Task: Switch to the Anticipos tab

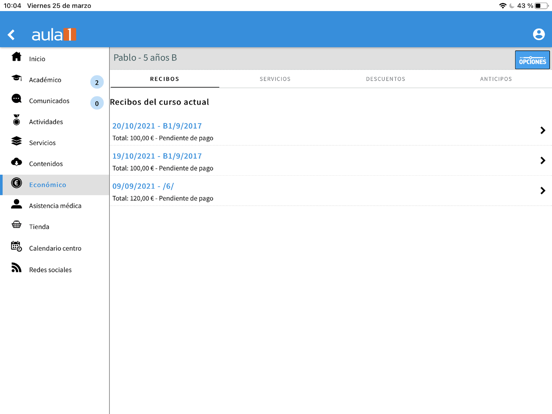Action: [x=496, y=79]
